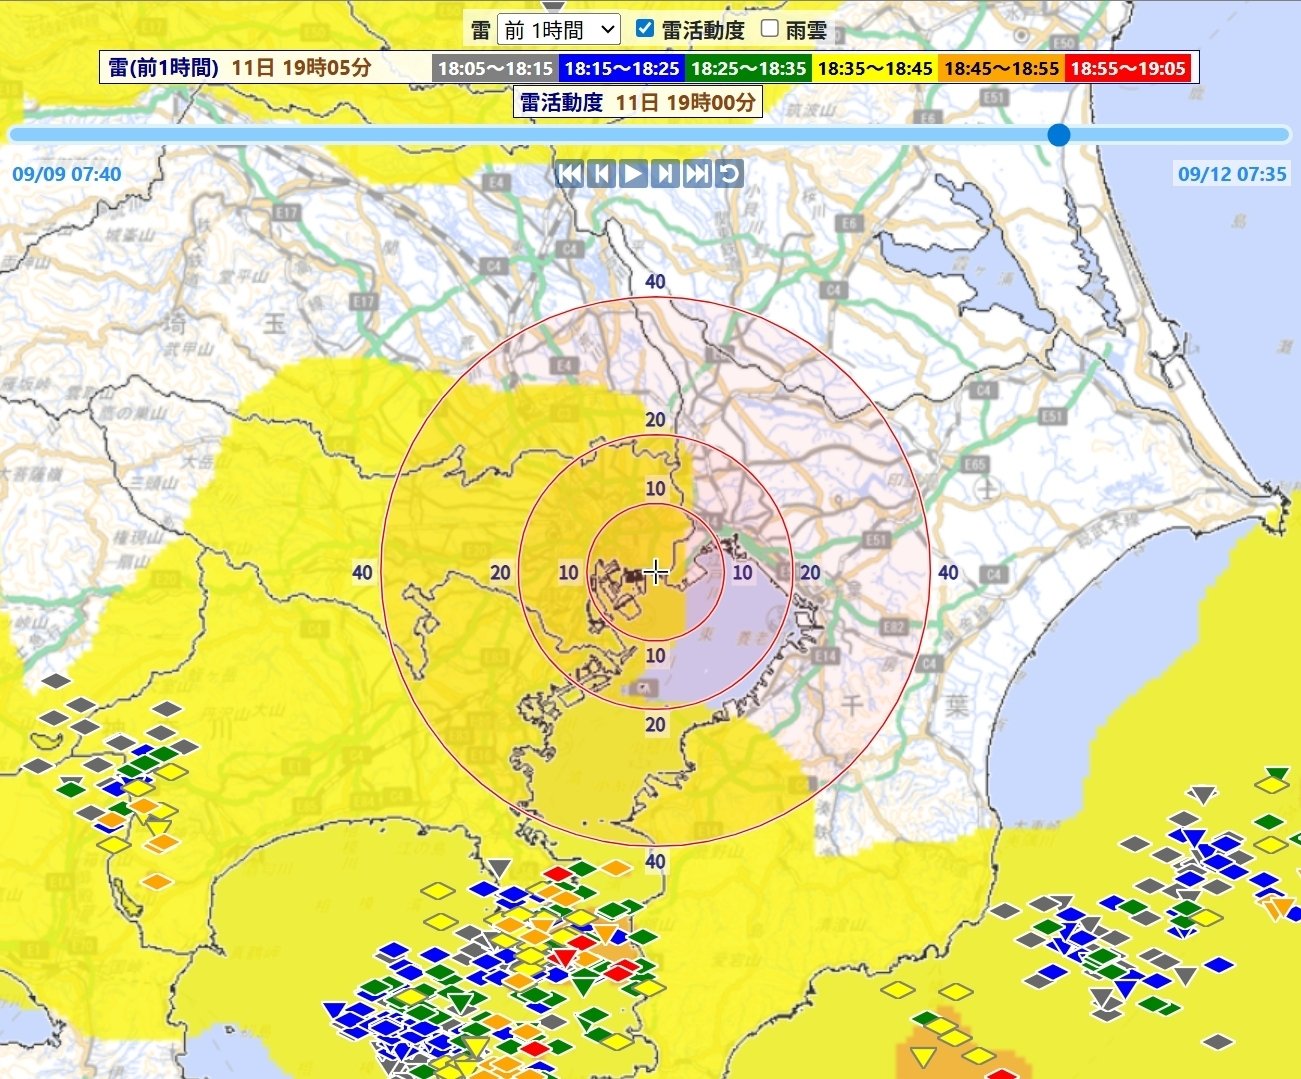This screenshot has width=1301, height=1079.
Task: Click the slider handle on the timeline
Action: [1058, 134]
